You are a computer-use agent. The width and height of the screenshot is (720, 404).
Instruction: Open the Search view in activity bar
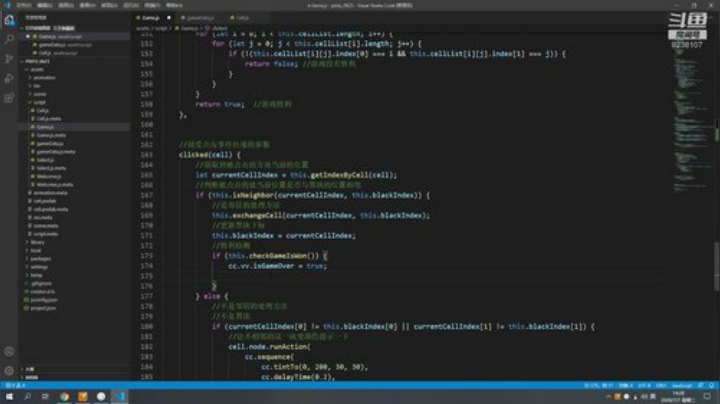pyautogui.click(x=9, y=39)
